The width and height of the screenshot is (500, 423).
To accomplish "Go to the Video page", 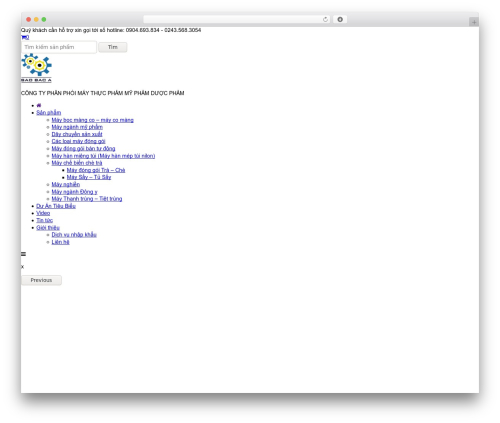I will pyautogui.click(x=43, y=213).
